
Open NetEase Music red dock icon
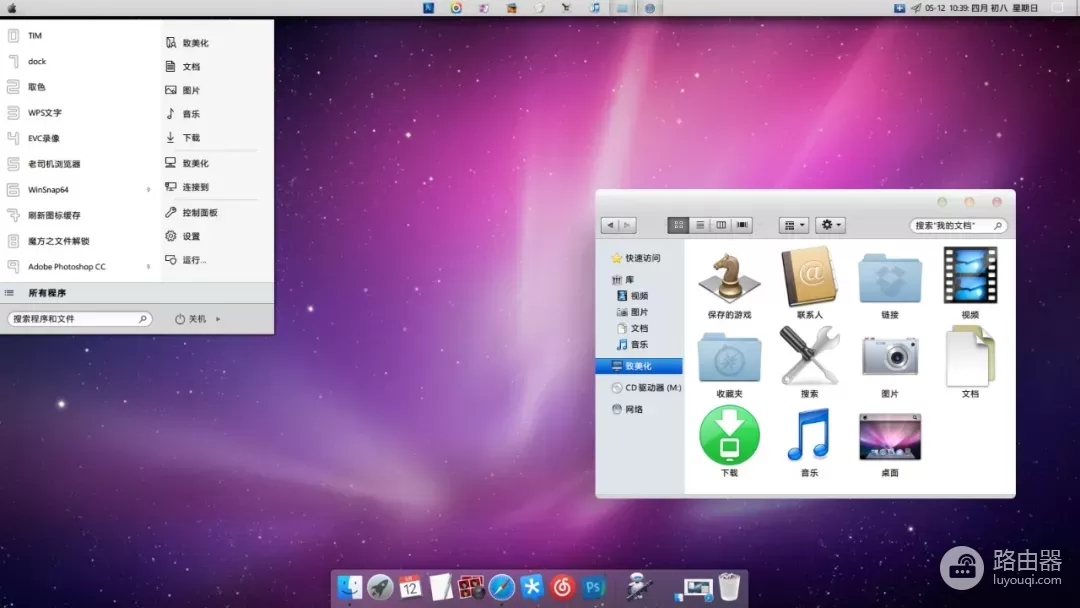coord(563,587)
